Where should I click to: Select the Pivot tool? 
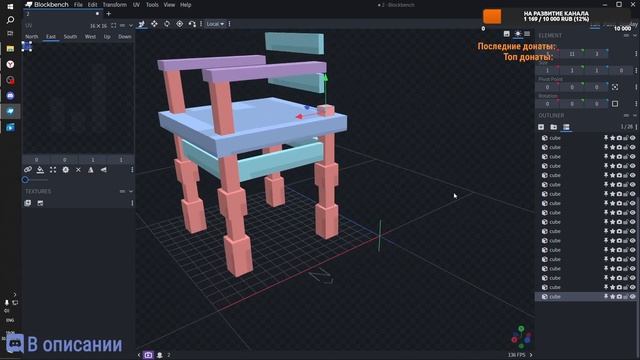coord(180,24)
